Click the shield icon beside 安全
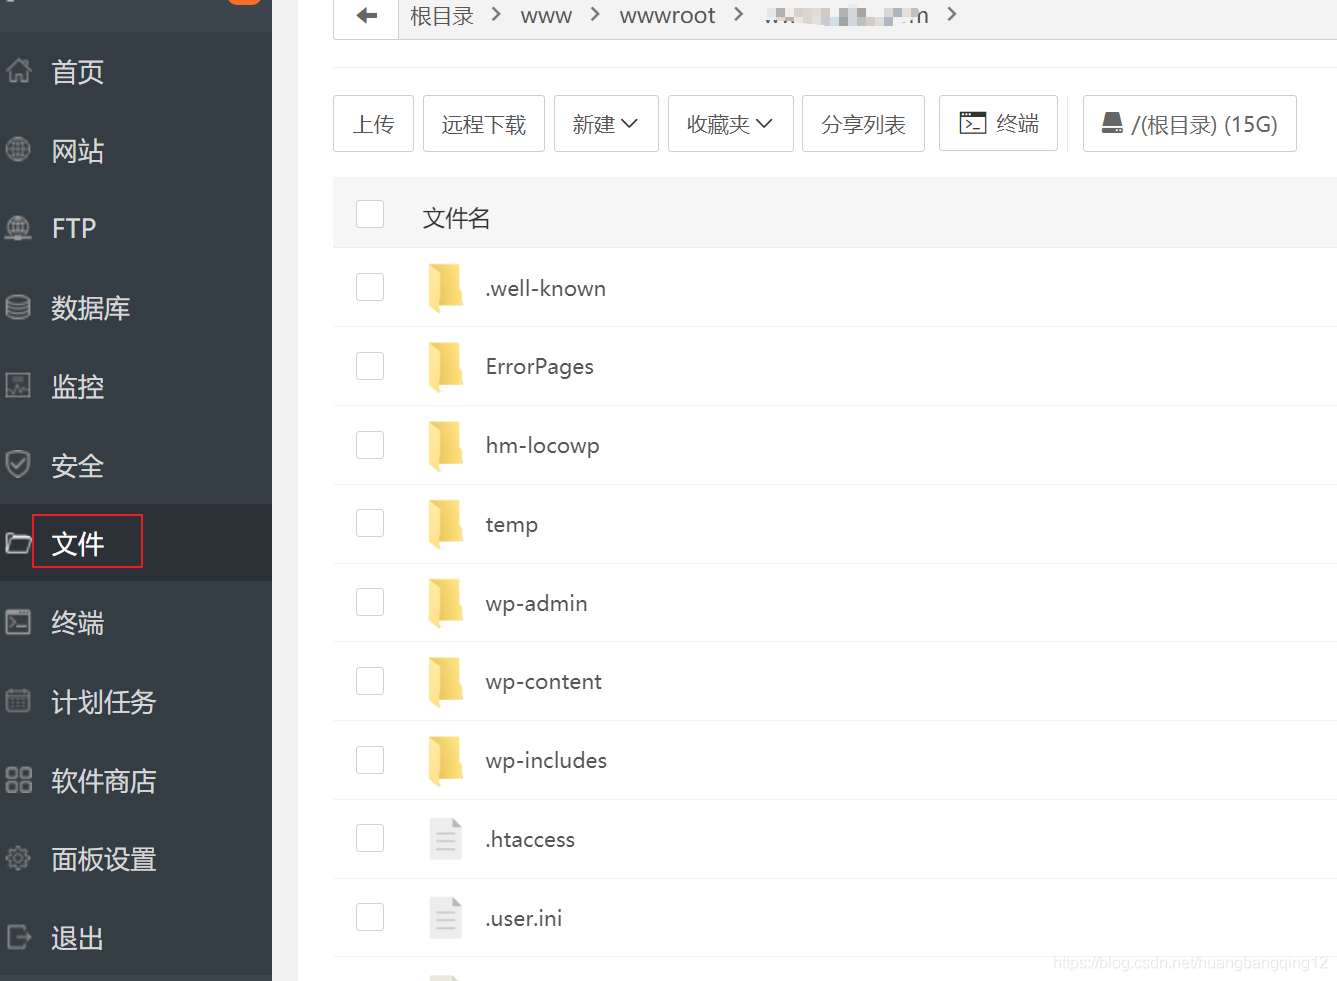This screenshot has height=981, width=1337. [18, 464]
